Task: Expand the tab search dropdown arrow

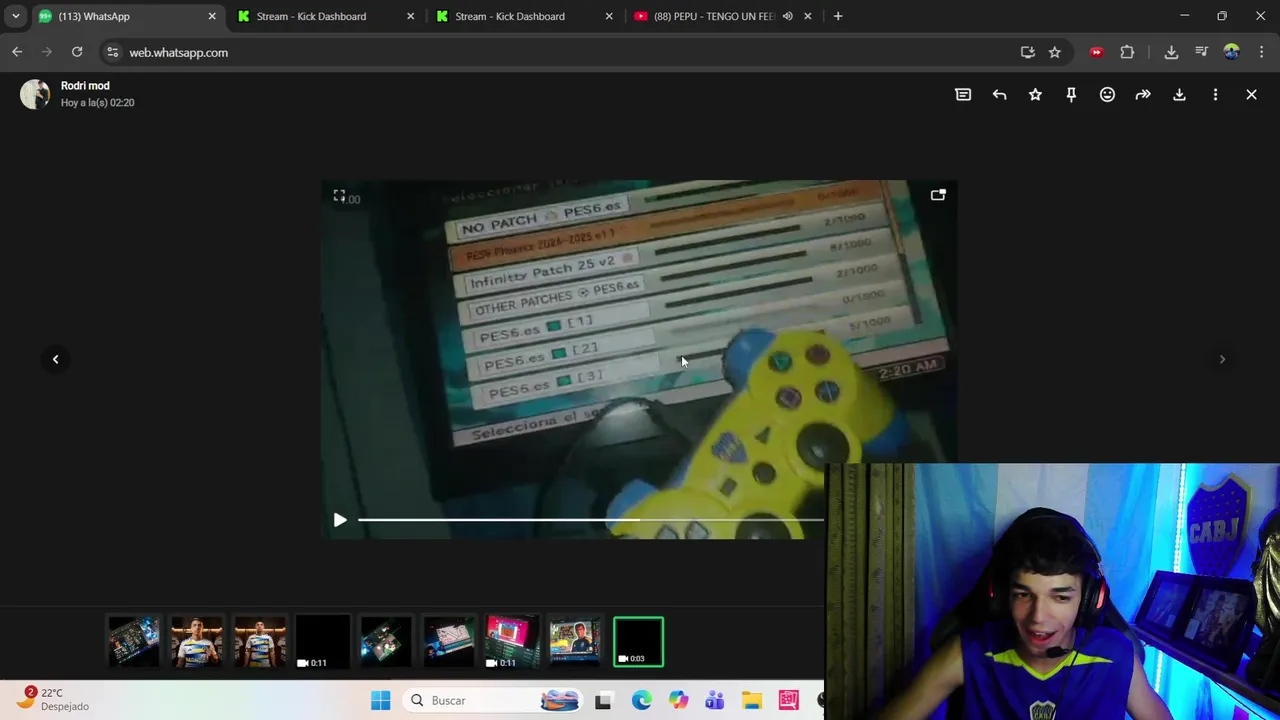Action: pos(15,16)
